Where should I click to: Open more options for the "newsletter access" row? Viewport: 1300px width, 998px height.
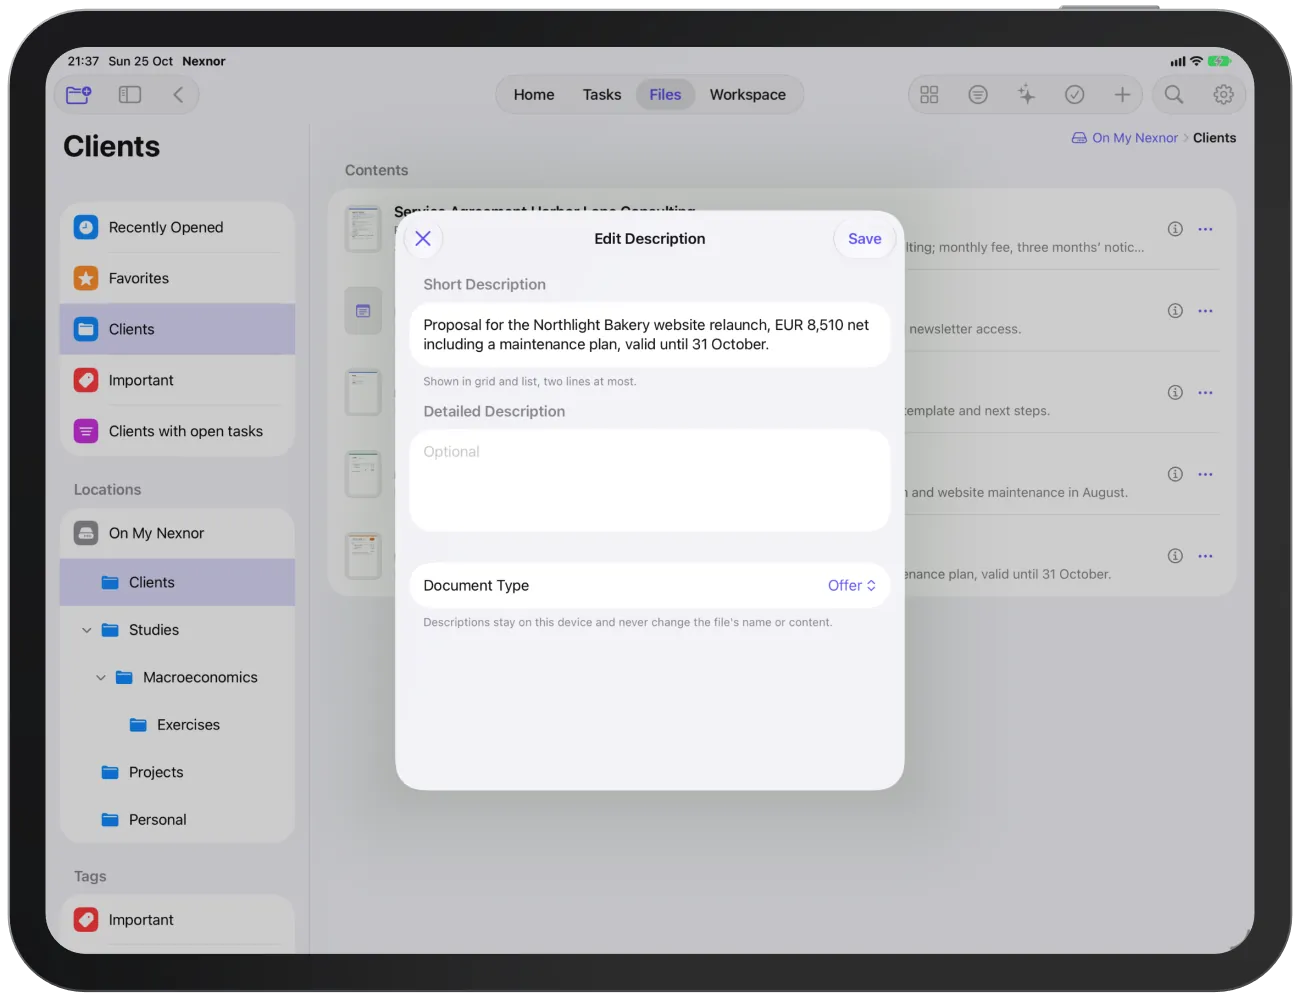click(x=1206, y=311)
